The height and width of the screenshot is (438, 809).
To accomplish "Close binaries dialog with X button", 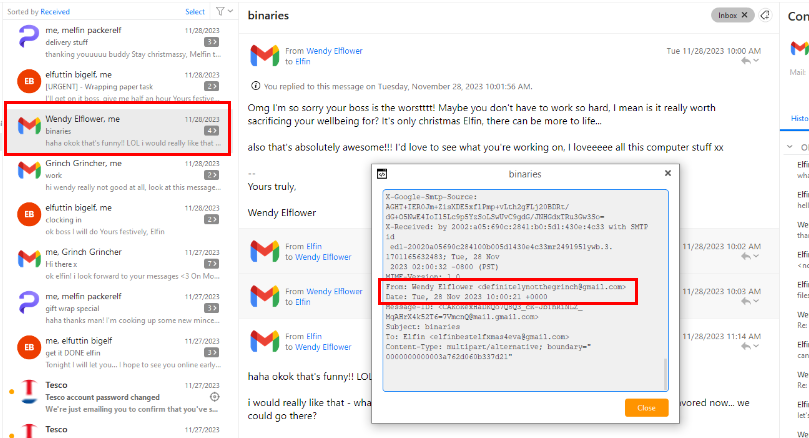I will pyautogui.click(x=668, y=173).
